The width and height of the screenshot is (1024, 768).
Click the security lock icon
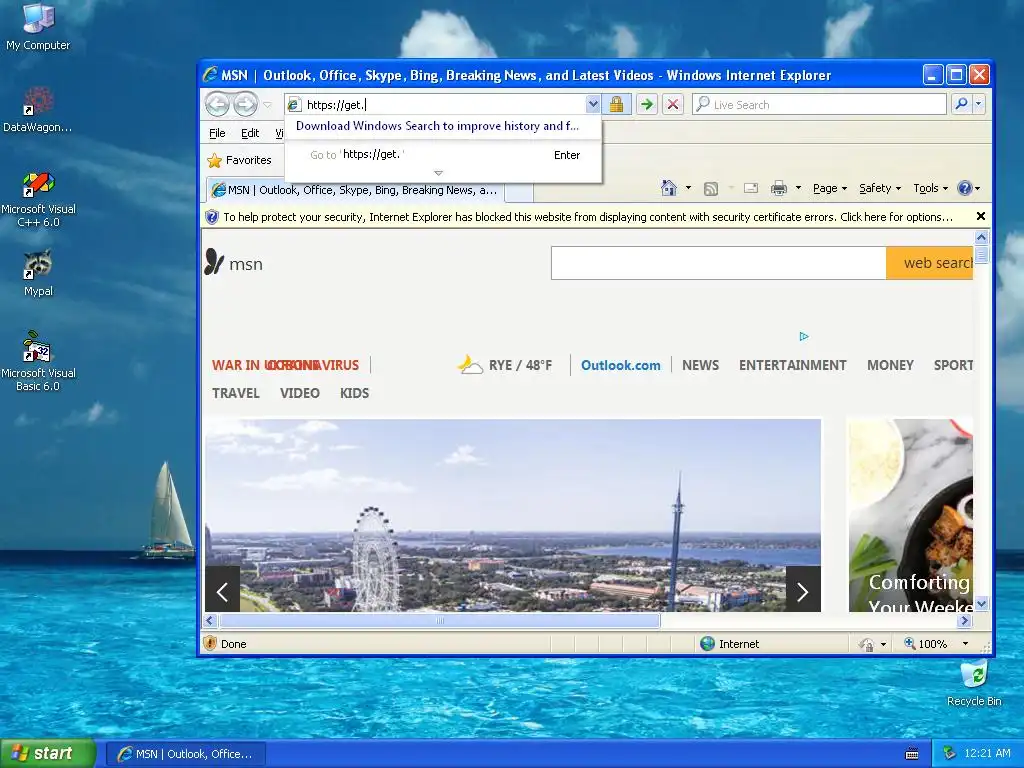point(616,104)
